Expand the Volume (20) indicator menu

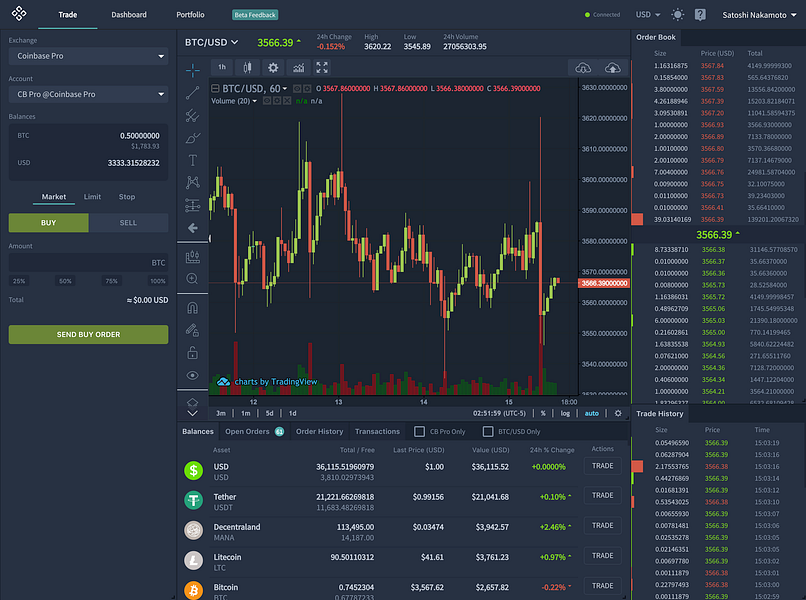click(x=254, y=101)
